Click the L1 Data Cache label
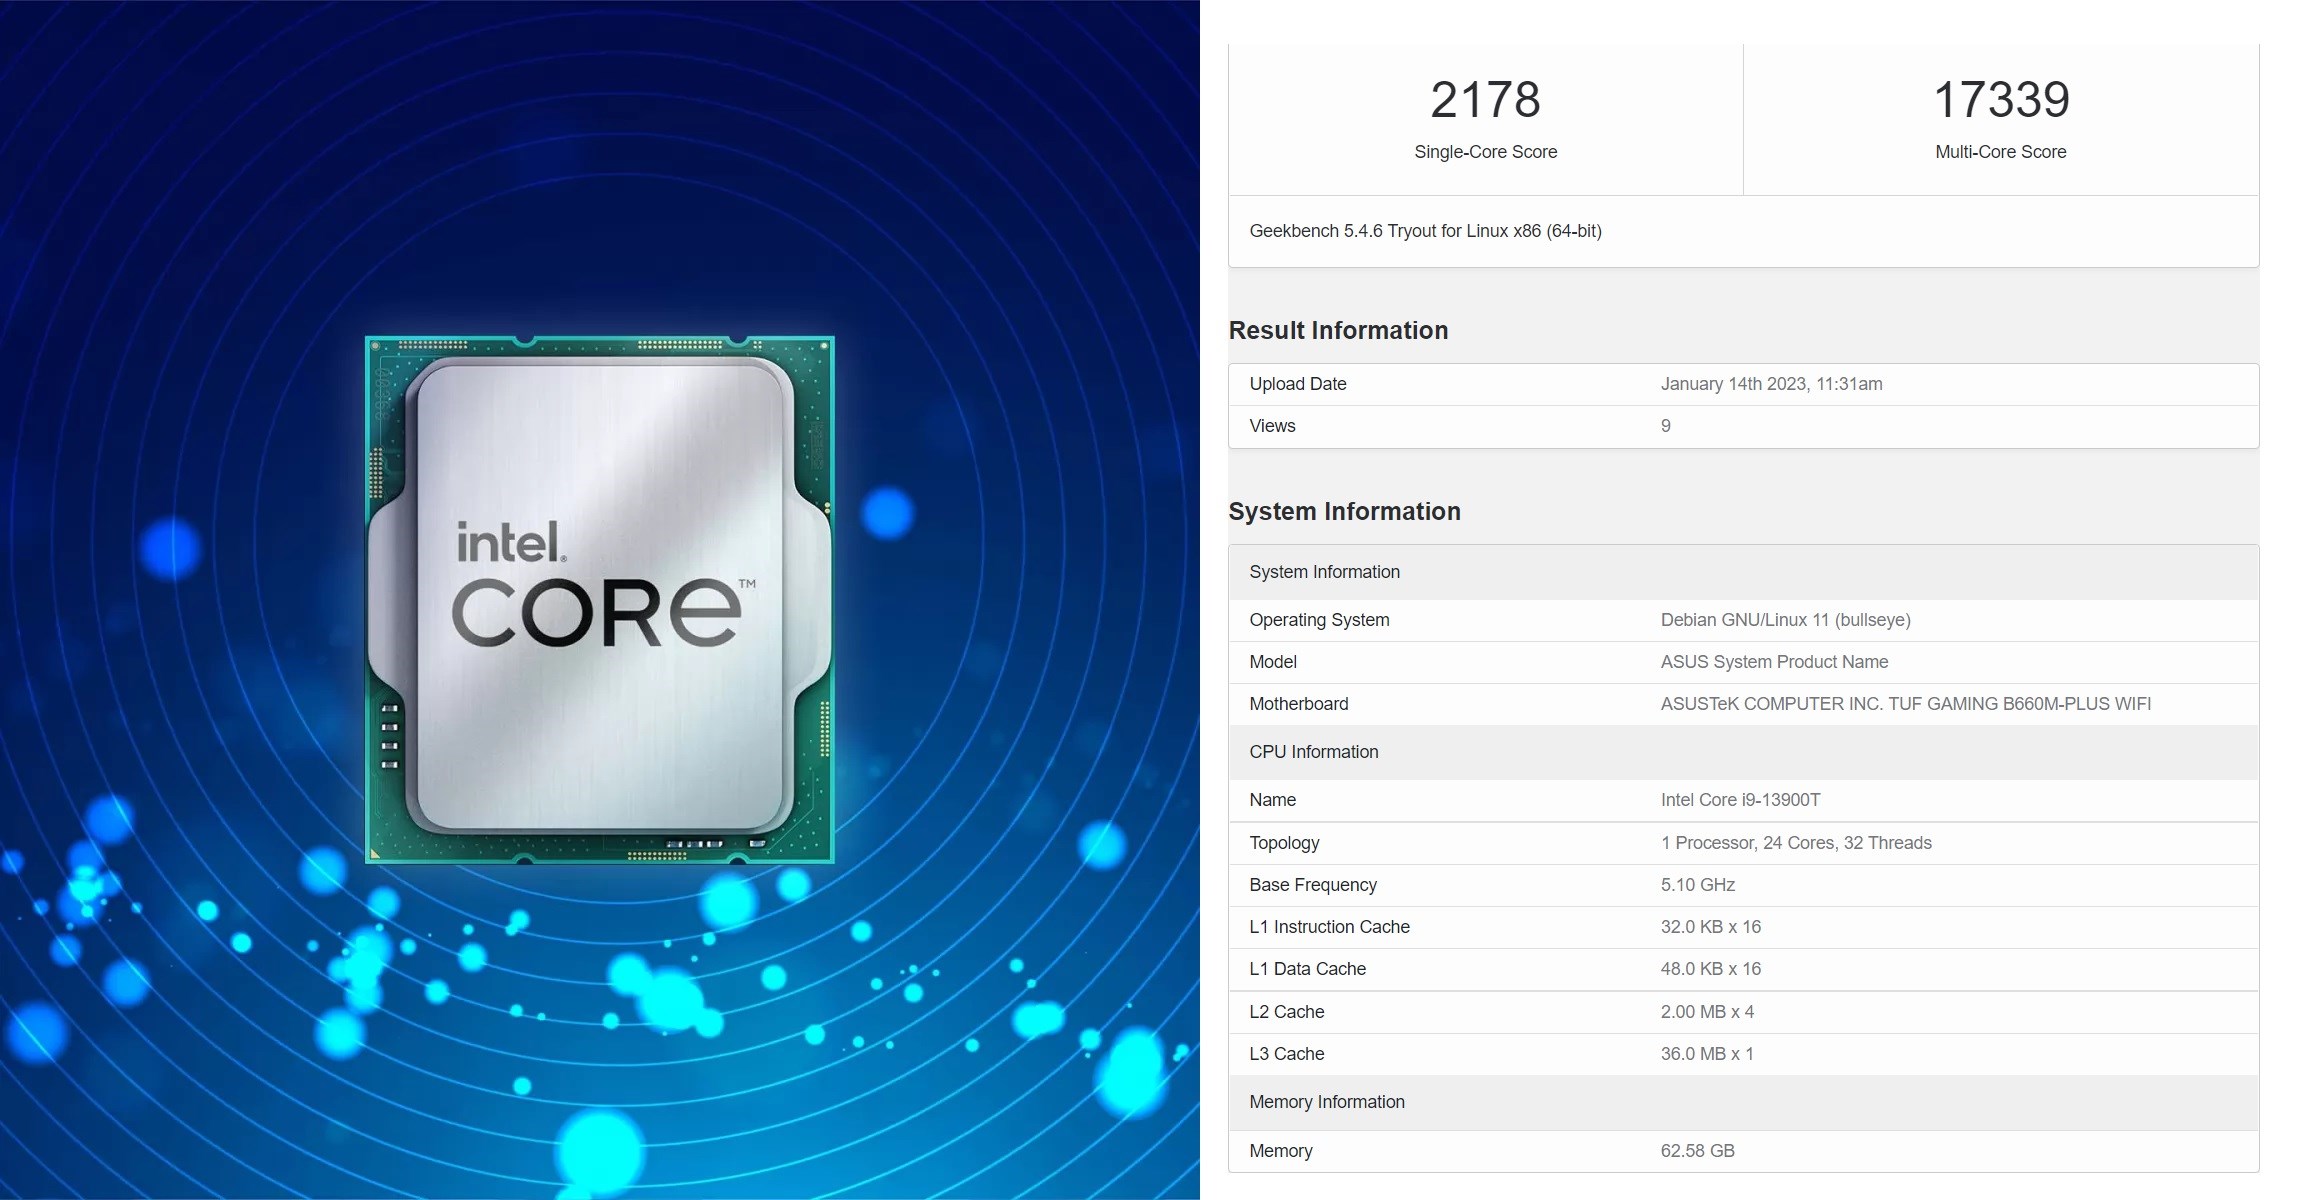Screen dimensions: 2300x1200 [1307, 969]
